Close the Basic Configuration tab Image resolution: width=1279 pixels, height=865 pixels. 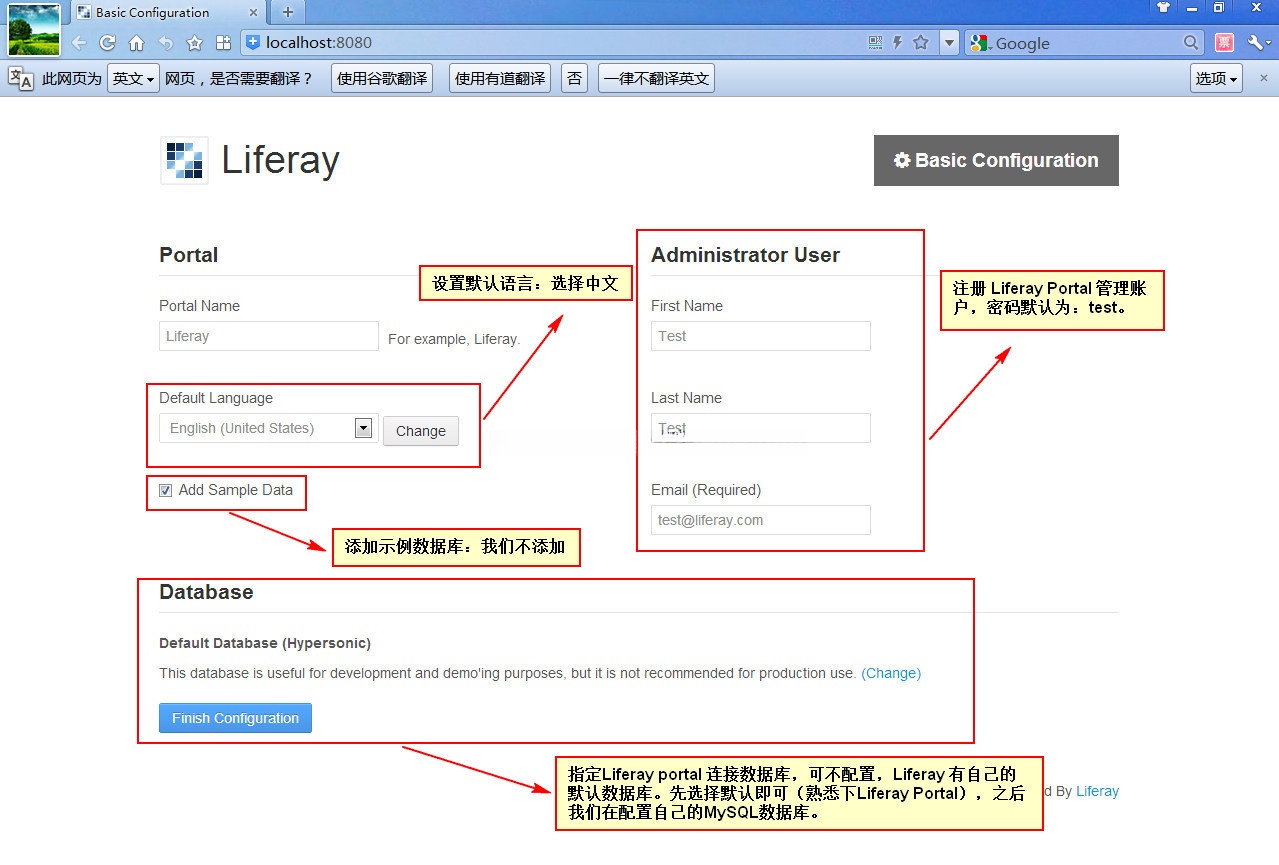254,13
